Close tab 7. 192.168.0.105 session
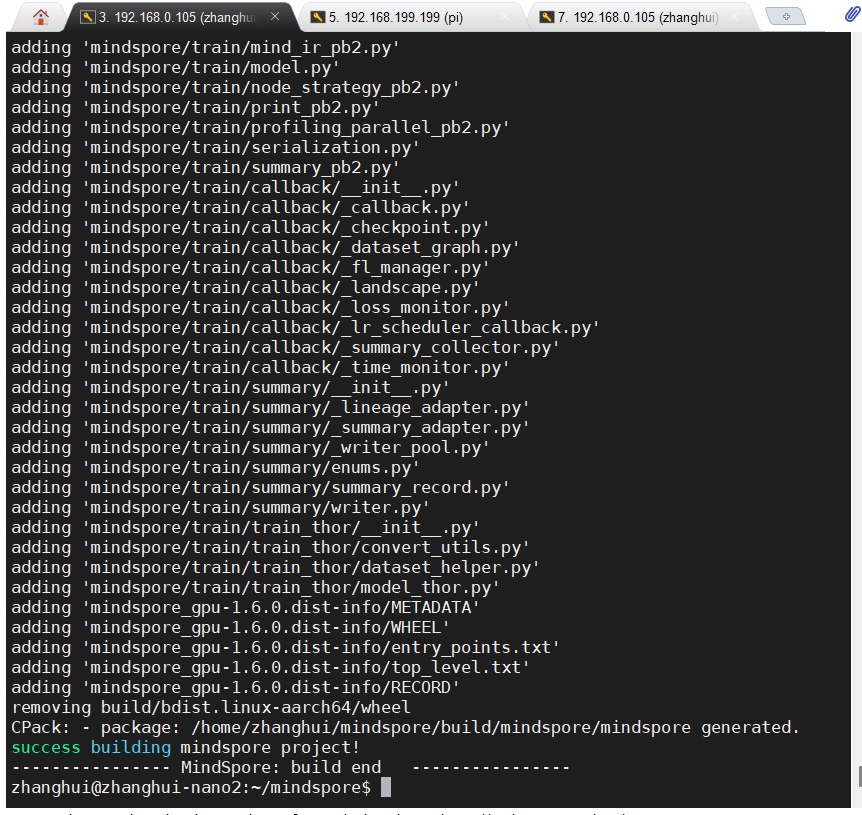 click(x=734, y=17)
